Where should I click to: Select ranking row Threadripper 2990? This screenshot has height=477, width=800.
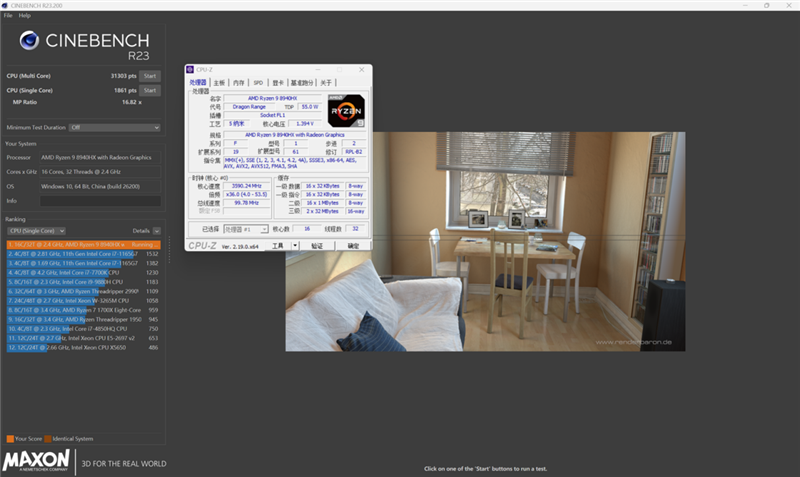(x=84, y=291)
